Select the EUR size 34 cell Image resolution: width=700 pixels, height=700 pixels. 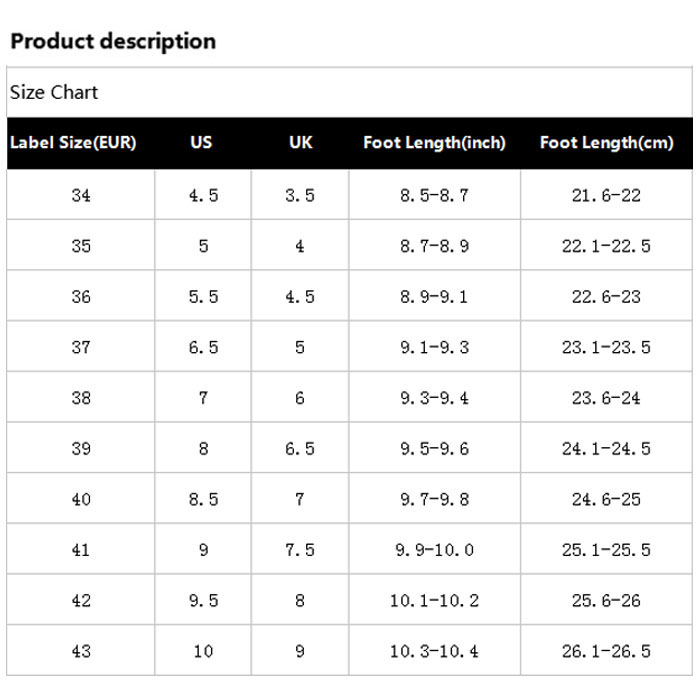[x=81, y=195]
